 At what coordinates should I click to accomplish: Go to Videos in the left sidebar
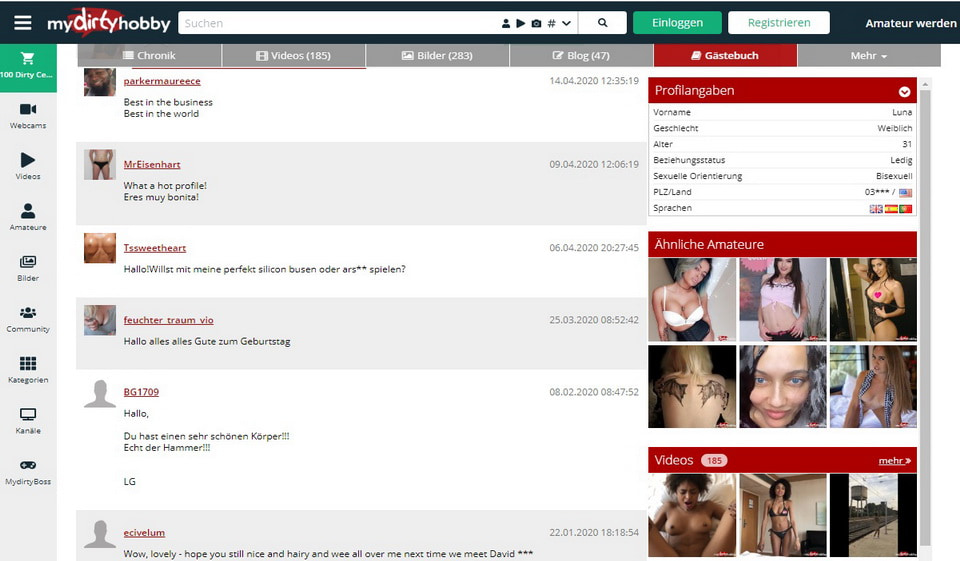[28, 160]
